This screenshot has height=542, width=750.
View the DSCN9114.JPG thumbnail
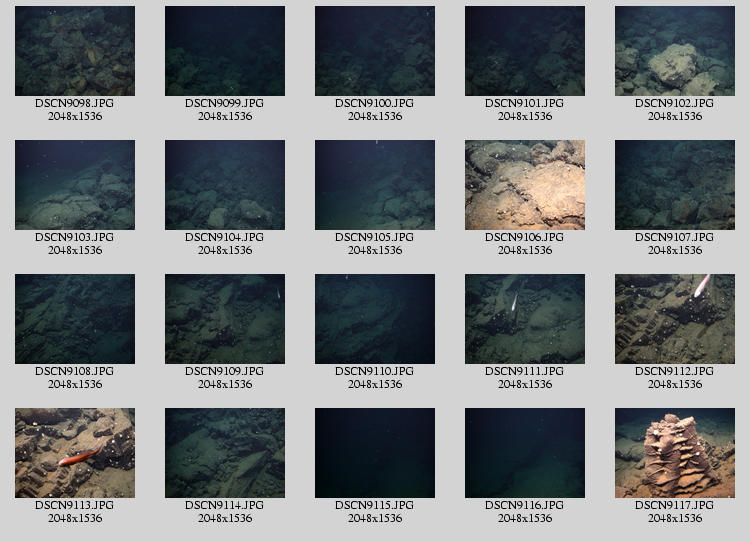(x=225, y=453)
